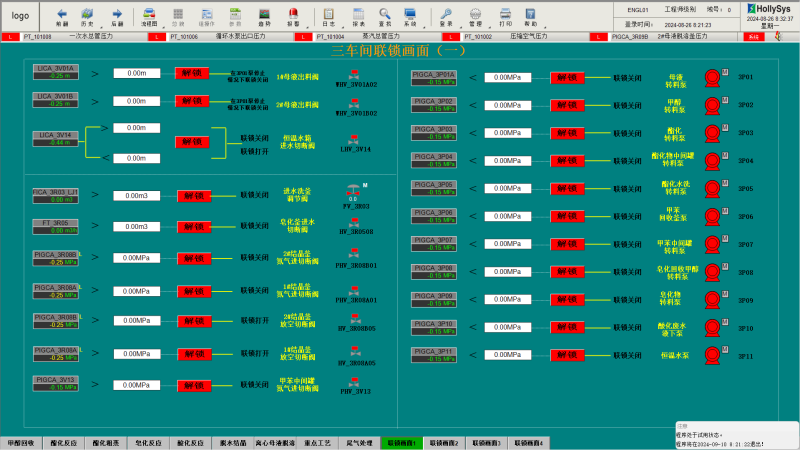Toggle the 解锁 interlock for FT_3R05

194,227
